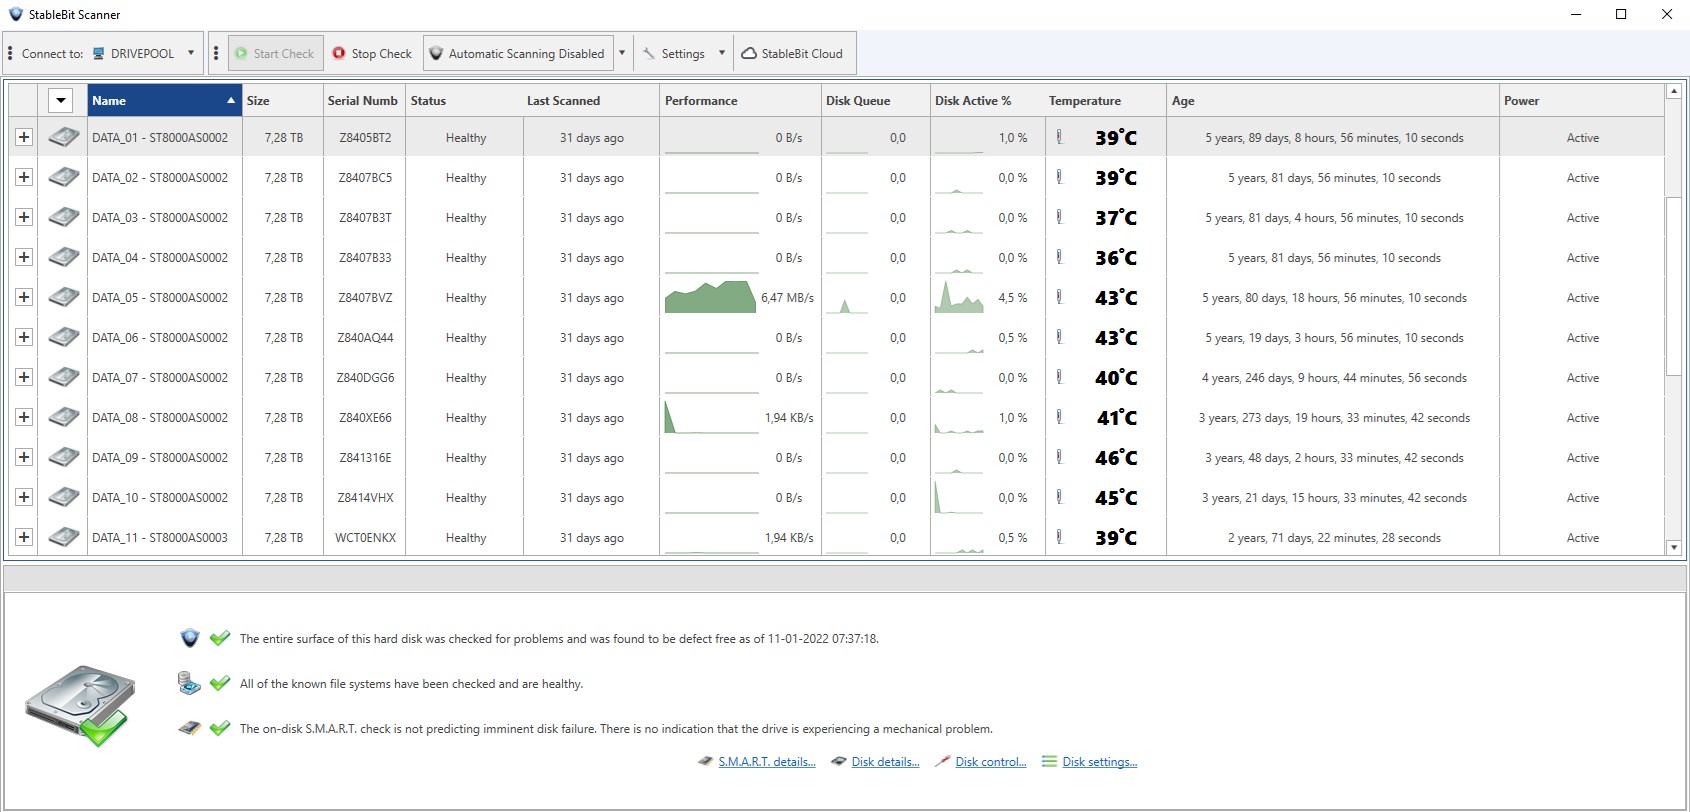Click the disk list scroll down arrow
Image resolution: width=1690 pixels, height=812 pixels.
(x=1673, y=547)
